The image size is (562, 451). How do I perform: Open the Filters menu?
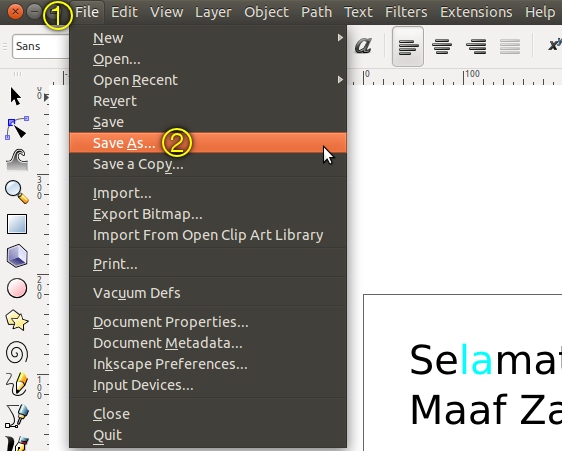(406, 12)
